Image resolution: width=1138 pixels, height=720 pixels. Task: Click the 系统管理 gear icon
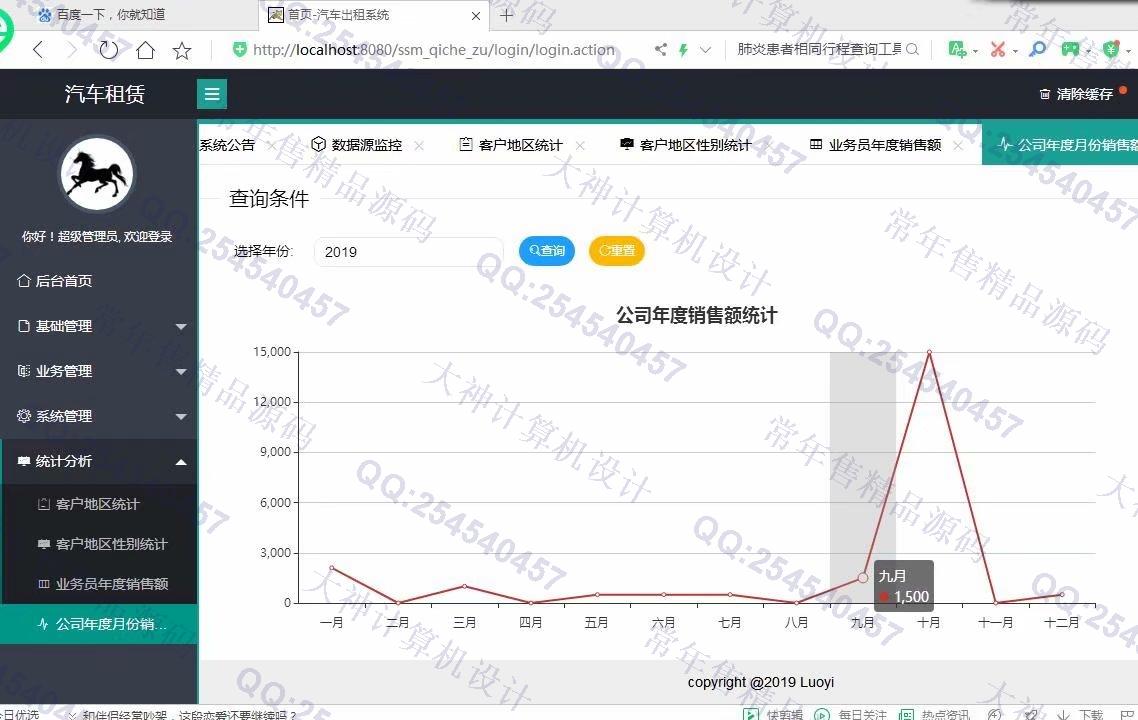23,416
